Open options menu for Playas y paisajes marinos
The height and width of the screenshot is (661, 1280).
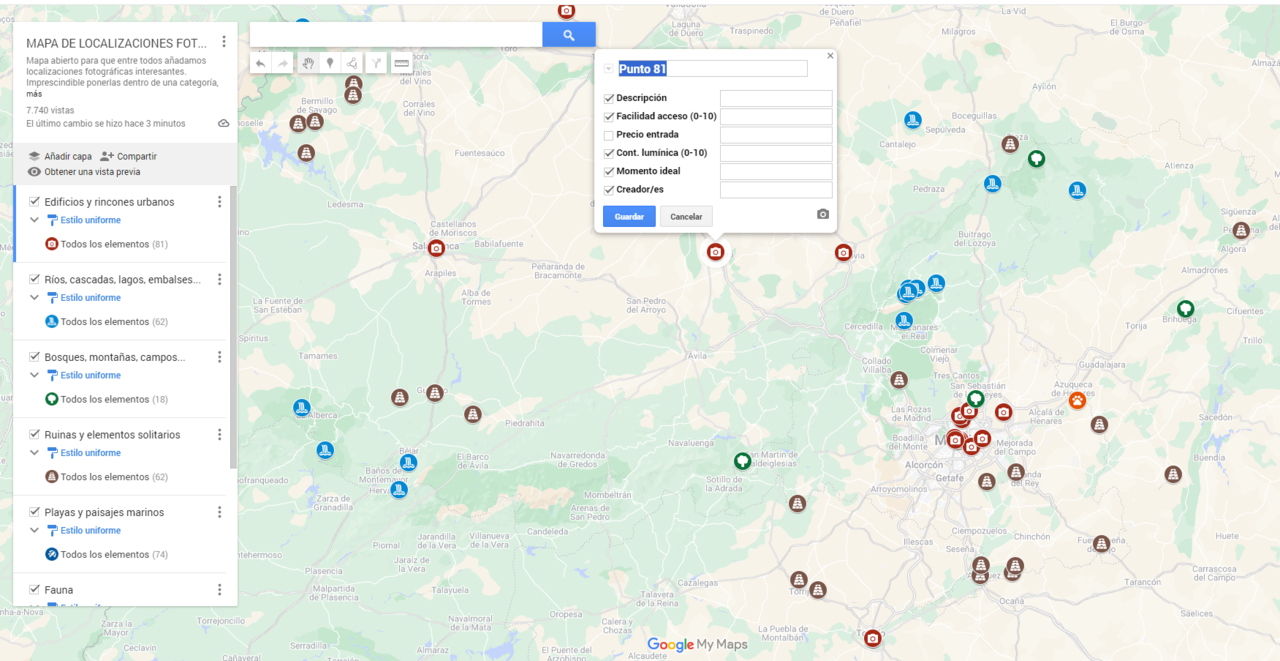pos(220,512)
